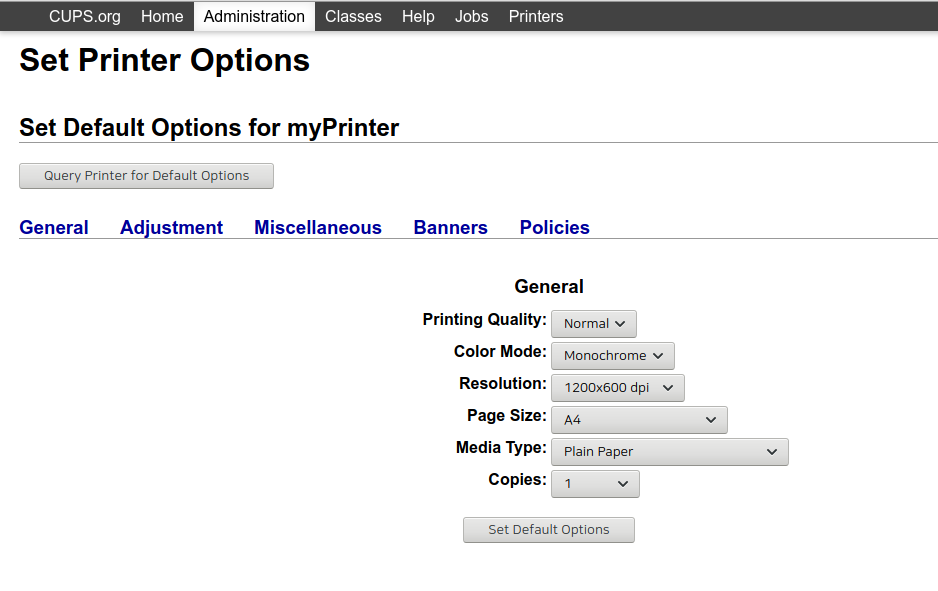The image size is (938, 591).
Task: Show the Policies section
Action: [554, 228]
